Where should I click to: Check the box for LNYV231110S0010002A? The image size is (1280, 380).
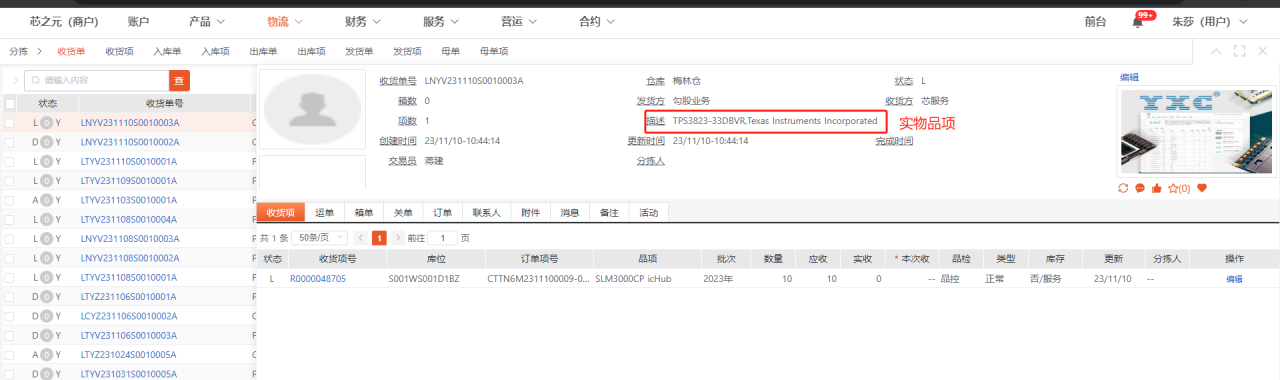point(10,142)
